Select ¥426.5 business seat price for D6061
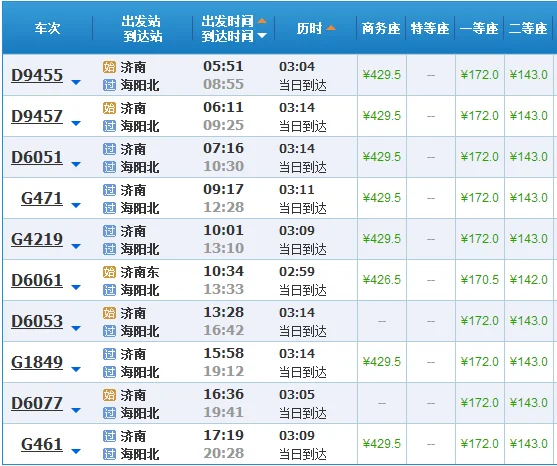 click(382, 280)
